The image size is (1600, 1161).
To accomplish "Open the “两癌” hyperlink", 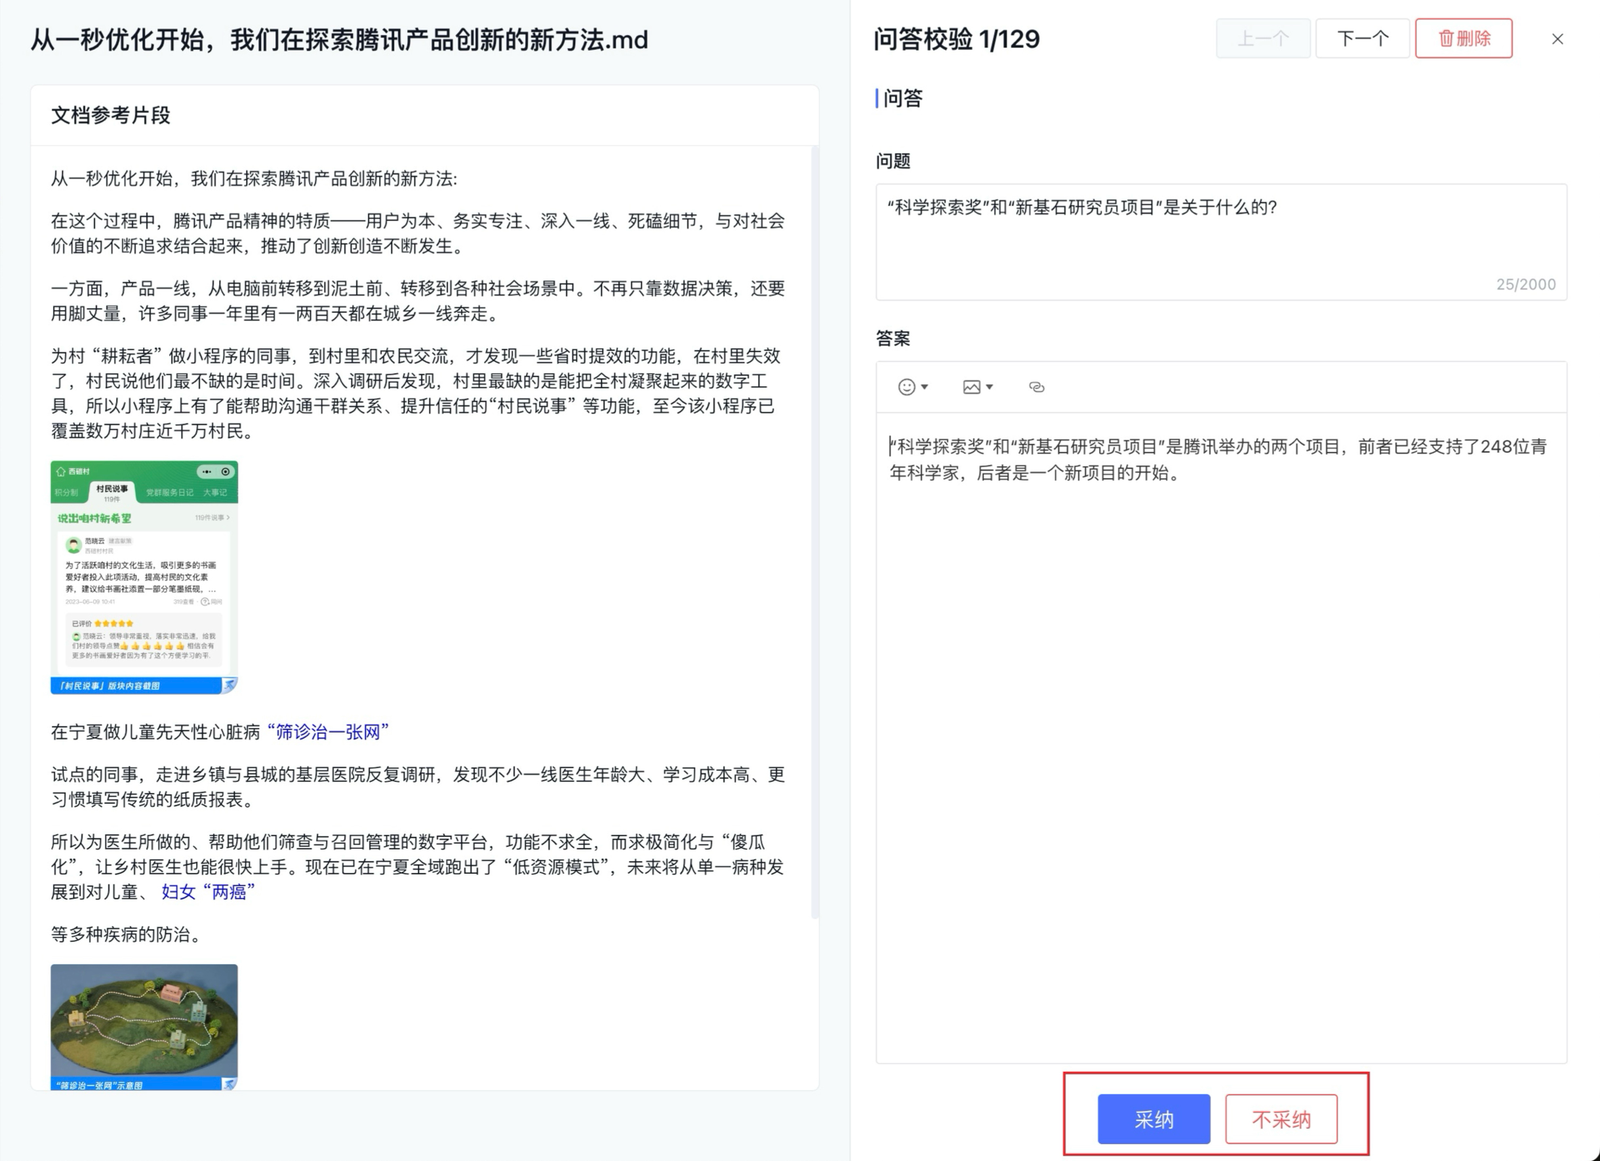I will pyautogui.click(x=229, y=891).
